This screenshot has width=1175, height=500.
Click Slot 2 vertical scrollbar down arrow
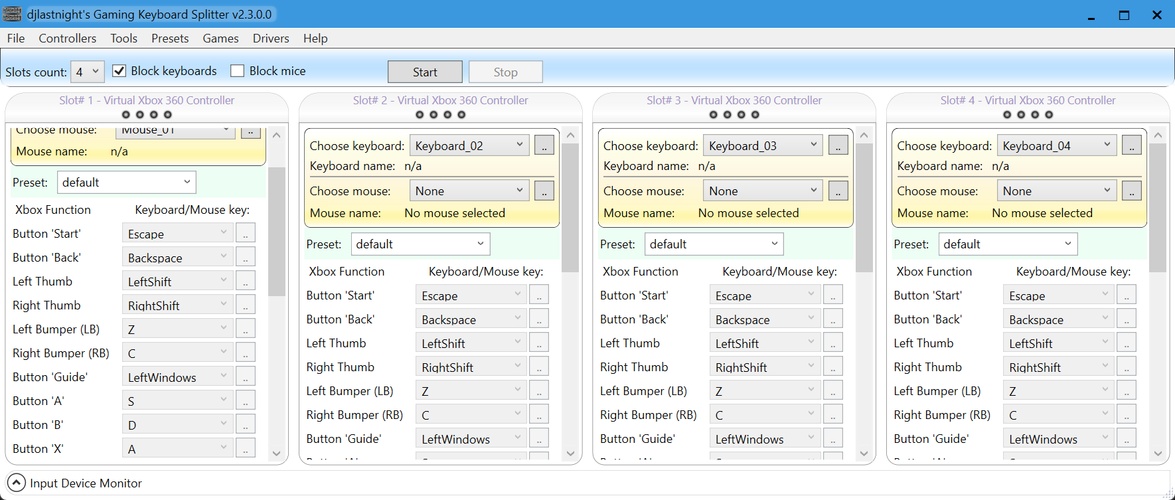pos(571,453)
